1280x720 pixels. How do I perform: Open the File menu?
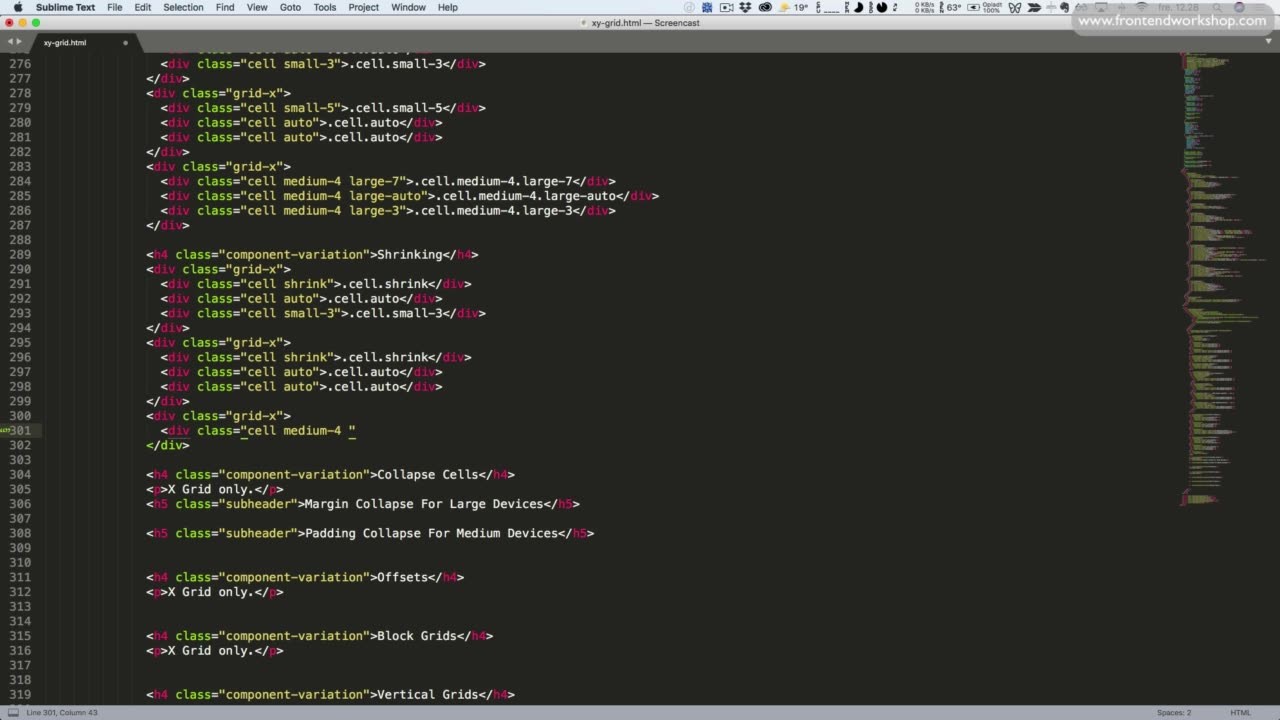(x=115, y=7)
